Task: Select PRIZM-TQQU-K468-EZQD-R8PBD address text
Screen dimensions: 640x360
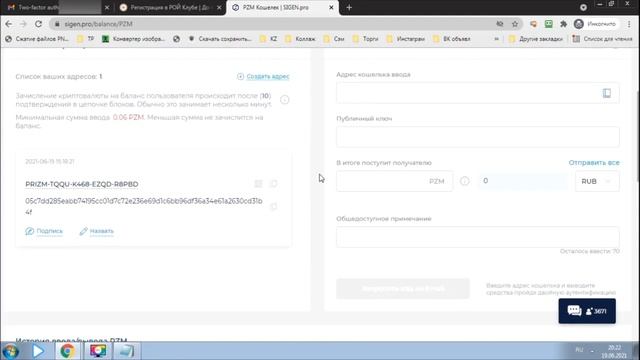Action: click(82, 184)
